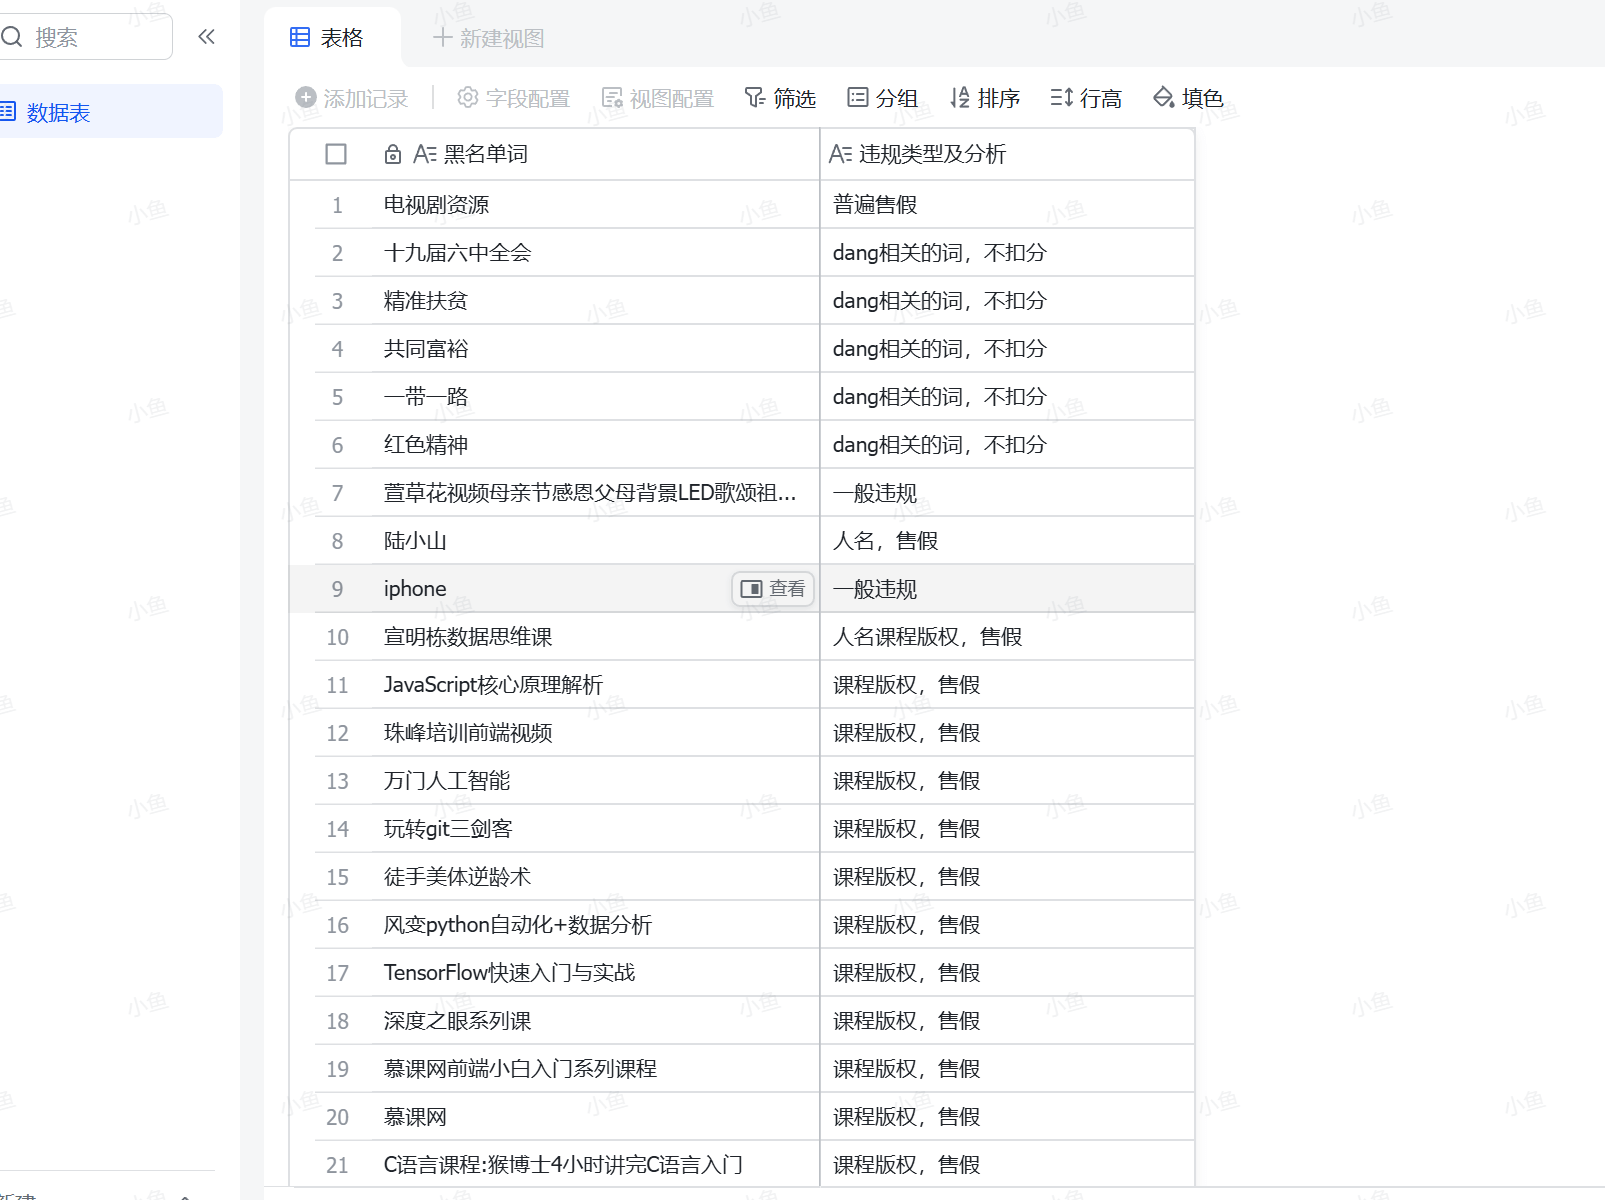The width and height of the screenshot is (1605, 1200).
Task: Collapse the left sidebar with chevron
Action: [207, 36]
